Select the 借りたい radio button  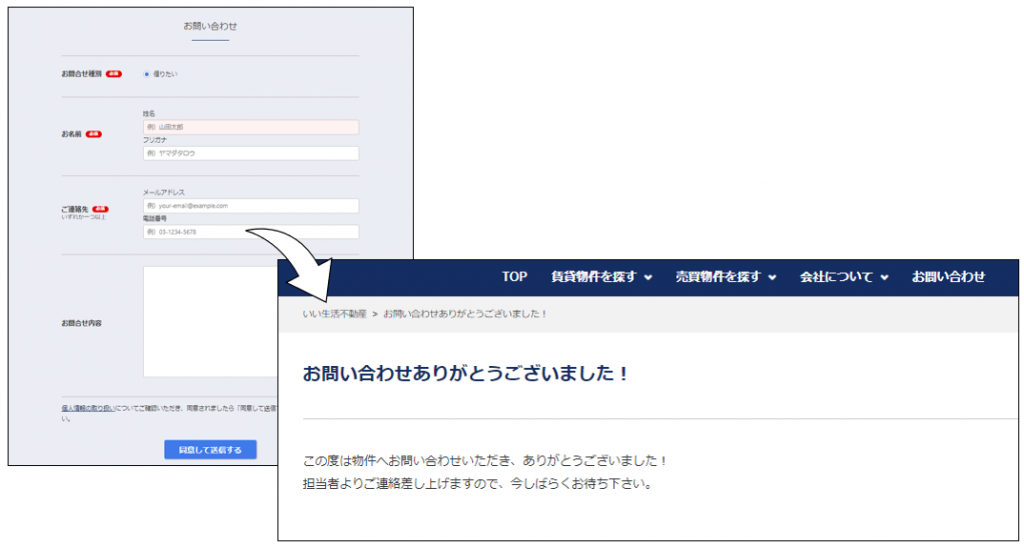pos(147,74)
